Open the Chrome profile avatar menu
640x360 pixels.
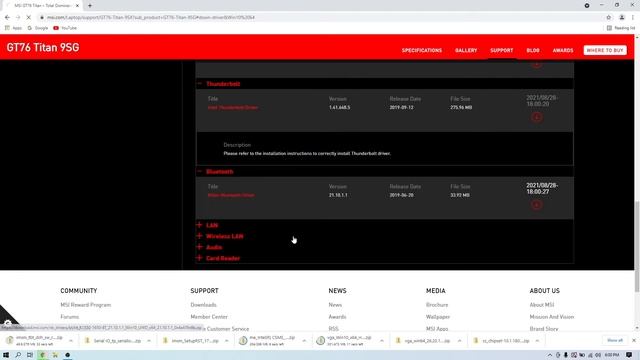622,17
